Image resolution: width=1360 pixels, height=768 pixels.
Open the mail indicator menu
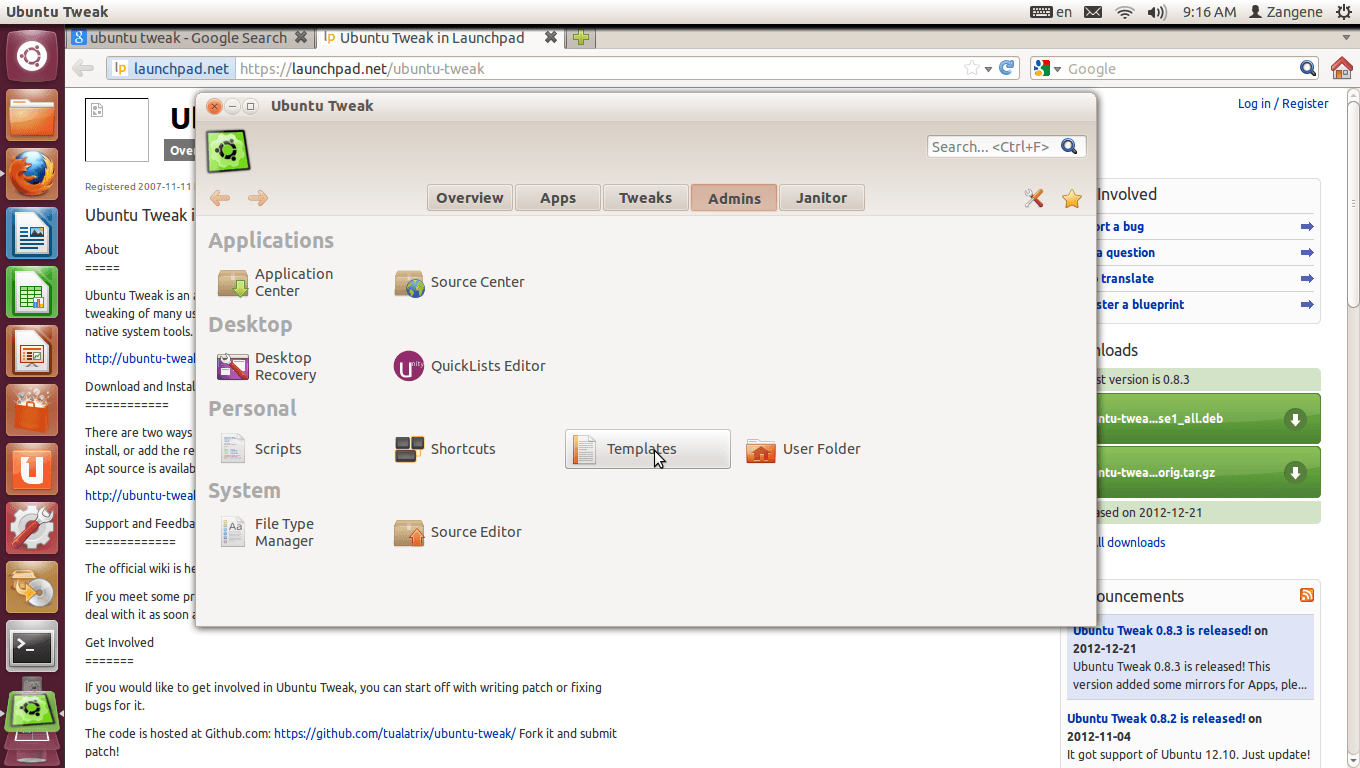pos(1093,12)
